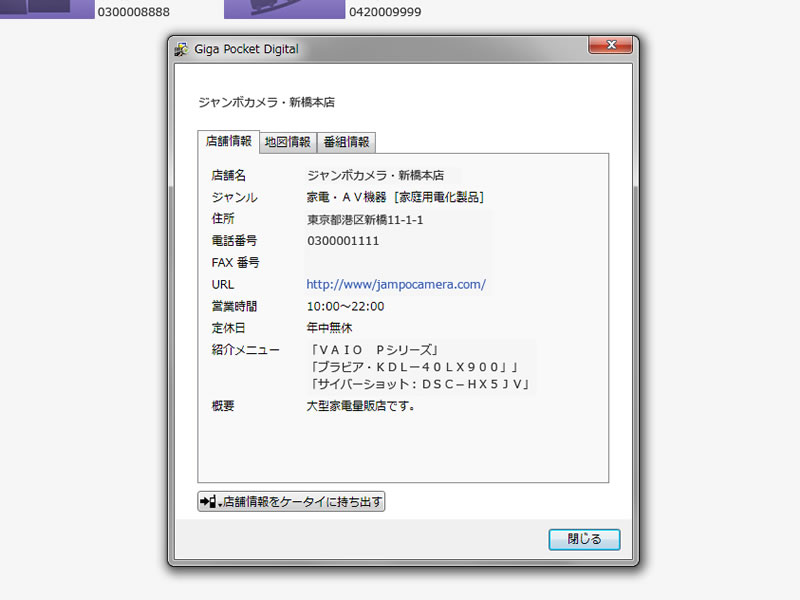The width and height of the screenshot is (800, 600).
Task: Click the 店舗名 field label
Action: coord(229,176)
